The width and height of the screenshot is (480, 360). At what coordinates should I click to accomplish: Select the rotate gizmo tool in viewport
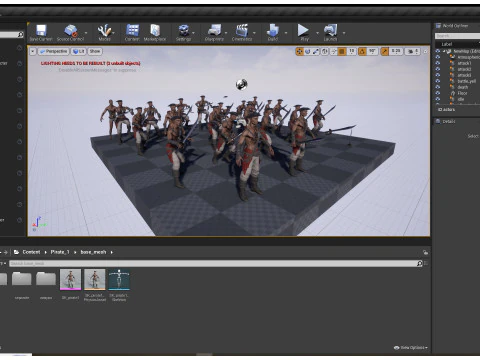(307, 51)
